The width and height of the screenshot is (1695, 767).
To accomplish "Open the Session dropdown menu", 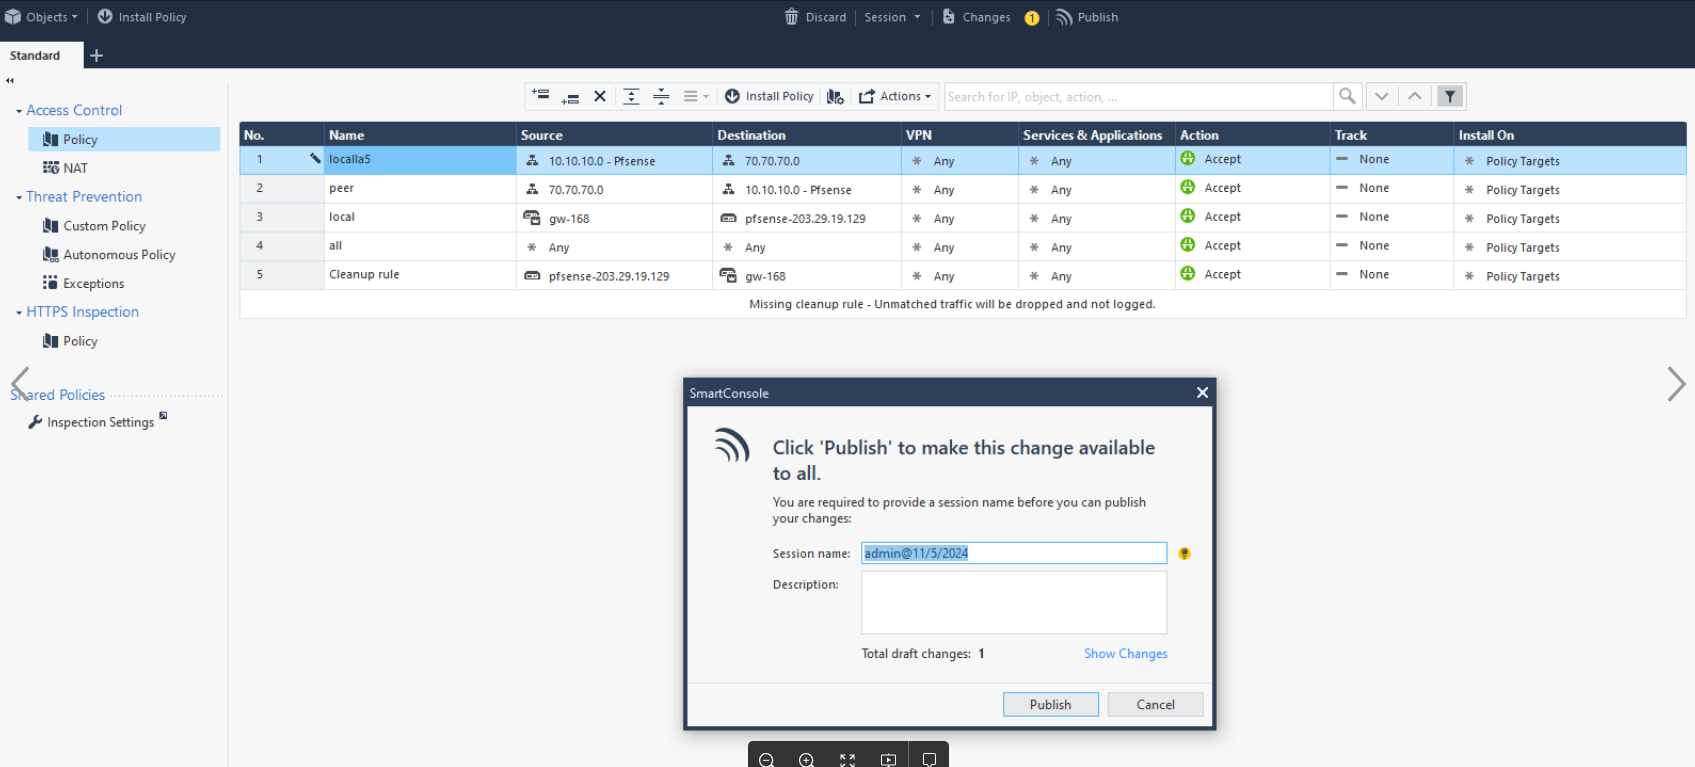I will (892, 17).
